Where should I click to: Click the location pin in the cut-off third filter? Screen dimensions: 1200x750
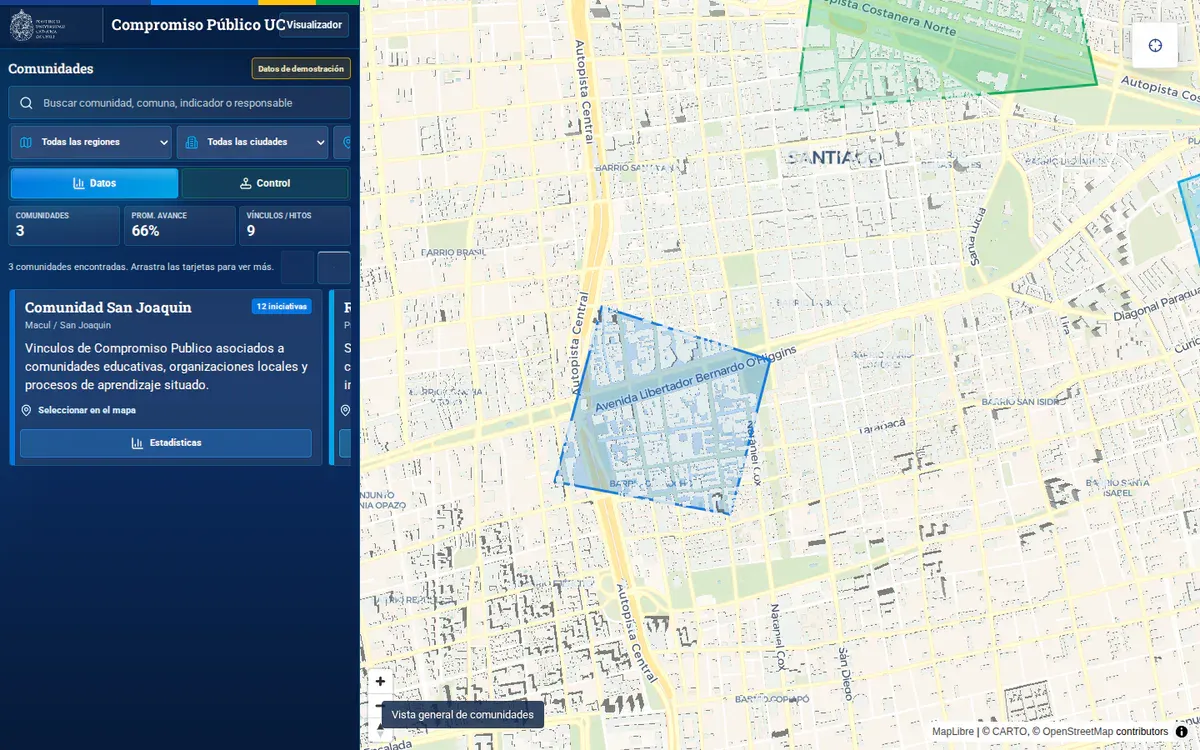pyautogui.click(x=346, y=142)
